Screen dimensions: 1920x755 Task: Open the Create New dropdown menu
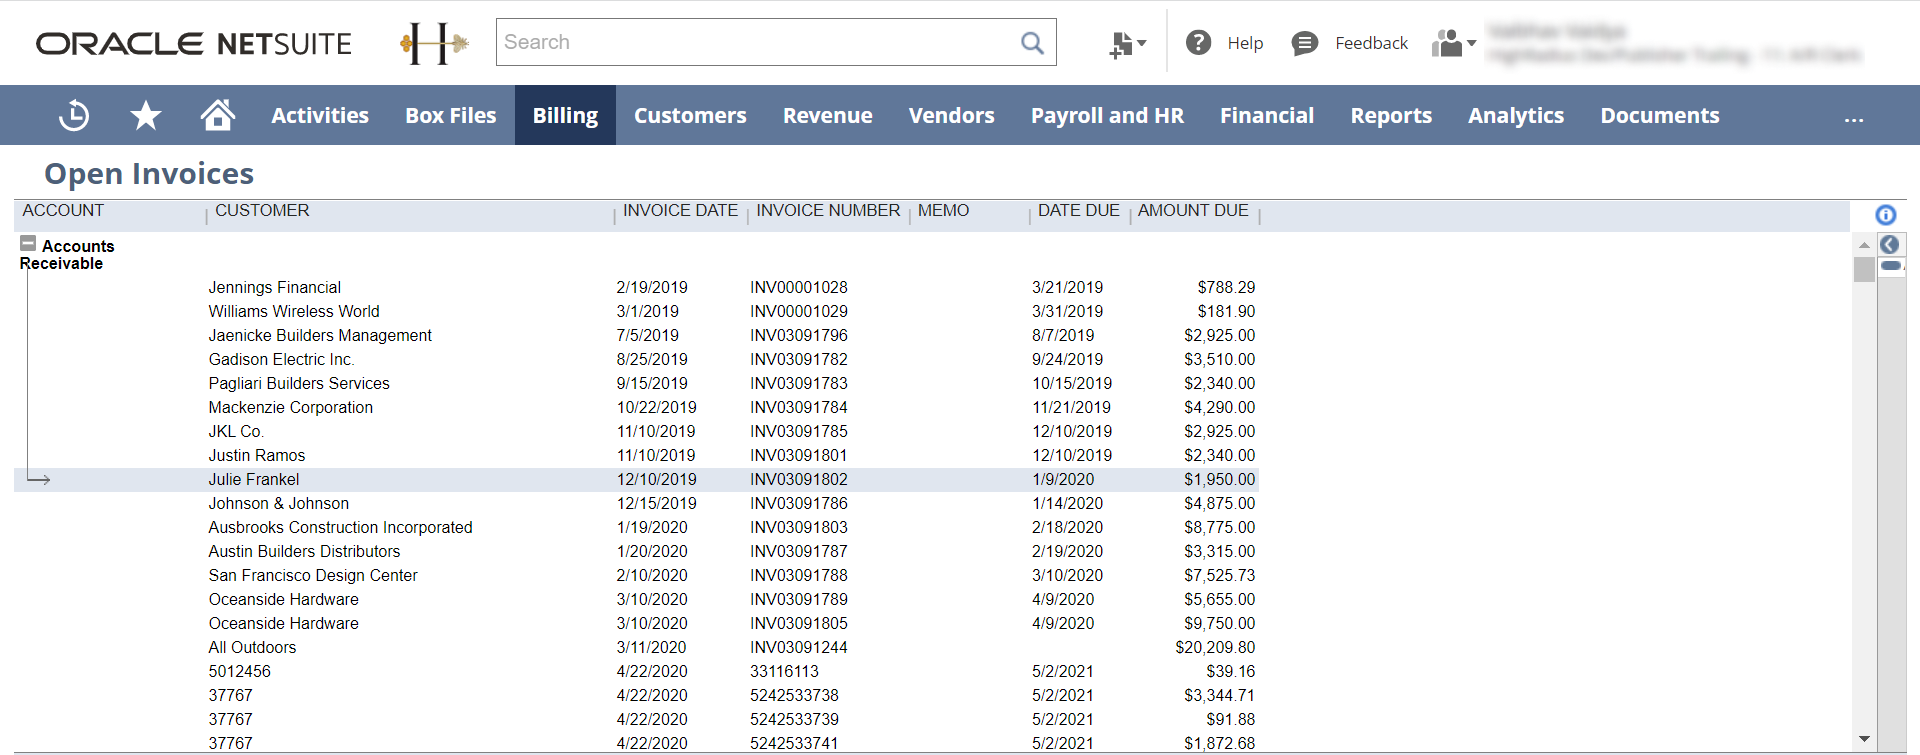[x=1127, y=44]
